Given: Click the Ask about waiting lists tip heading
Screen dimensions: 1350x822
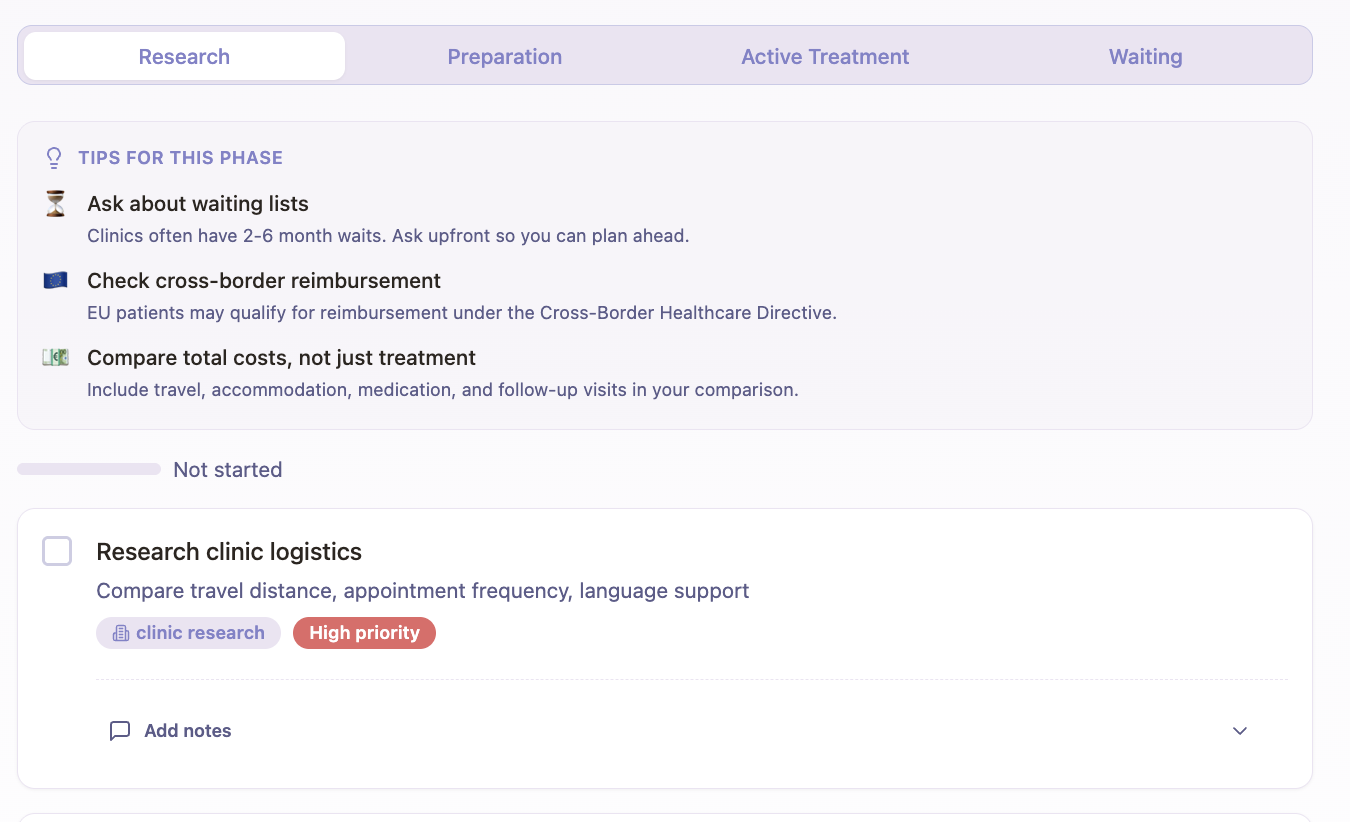Looking at the screenshot, I should click(x=197, y=203).
